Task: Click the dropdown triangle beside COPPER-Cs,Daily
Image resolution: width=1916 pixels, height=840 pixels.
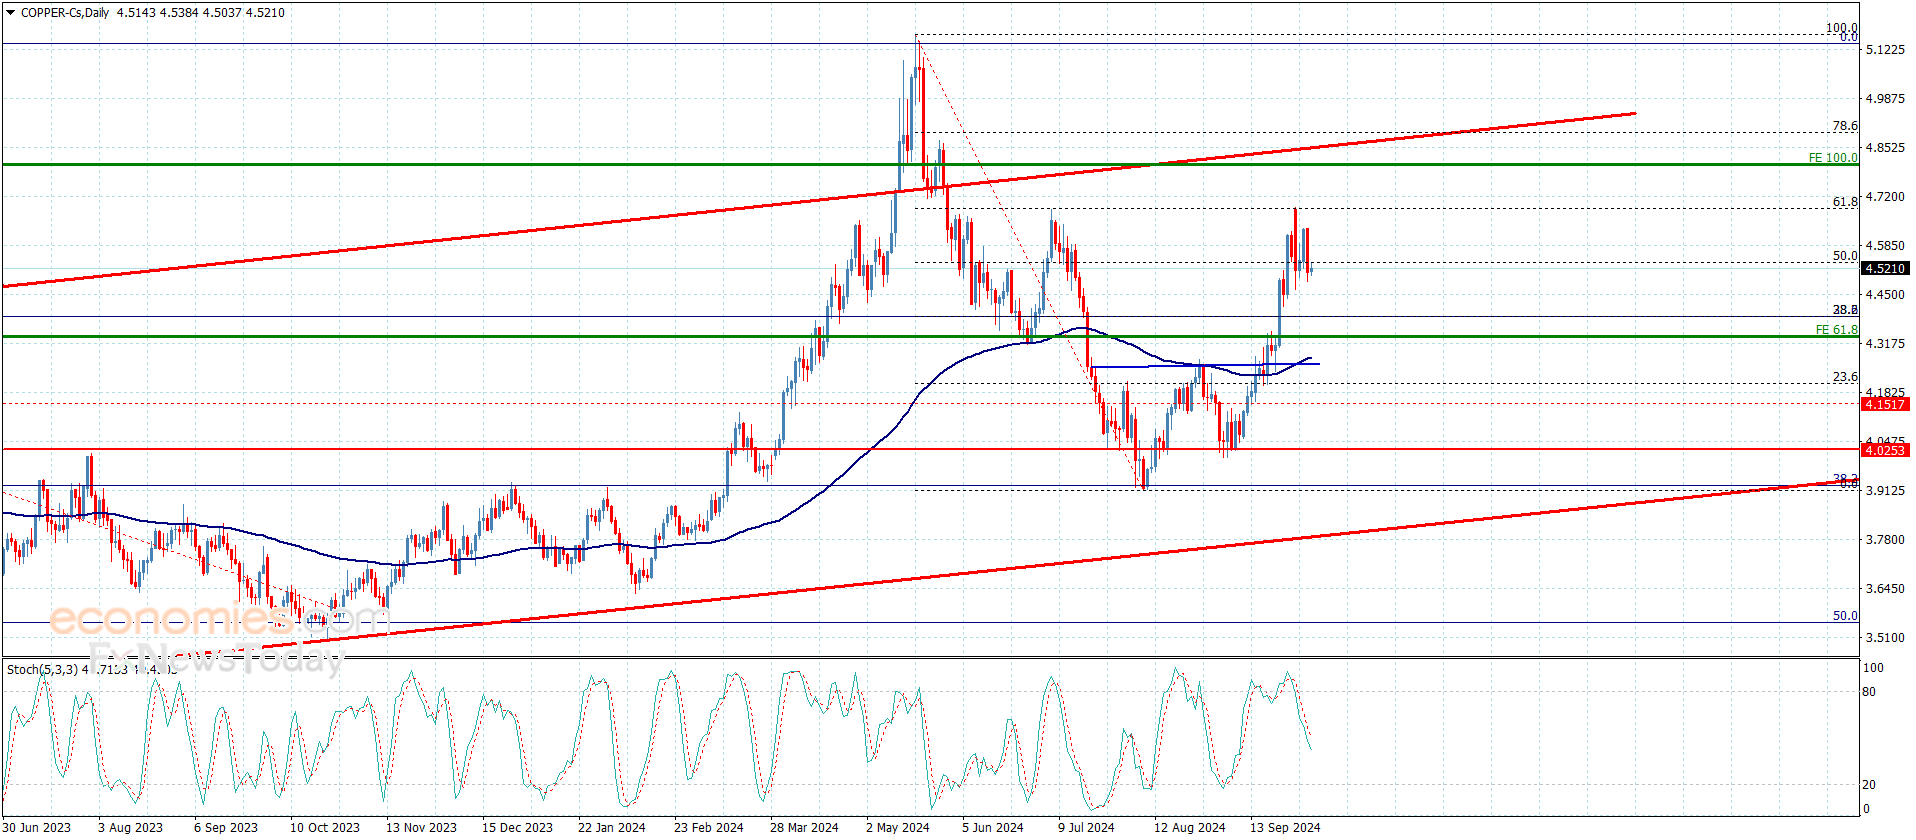Action: pos(11,13)
